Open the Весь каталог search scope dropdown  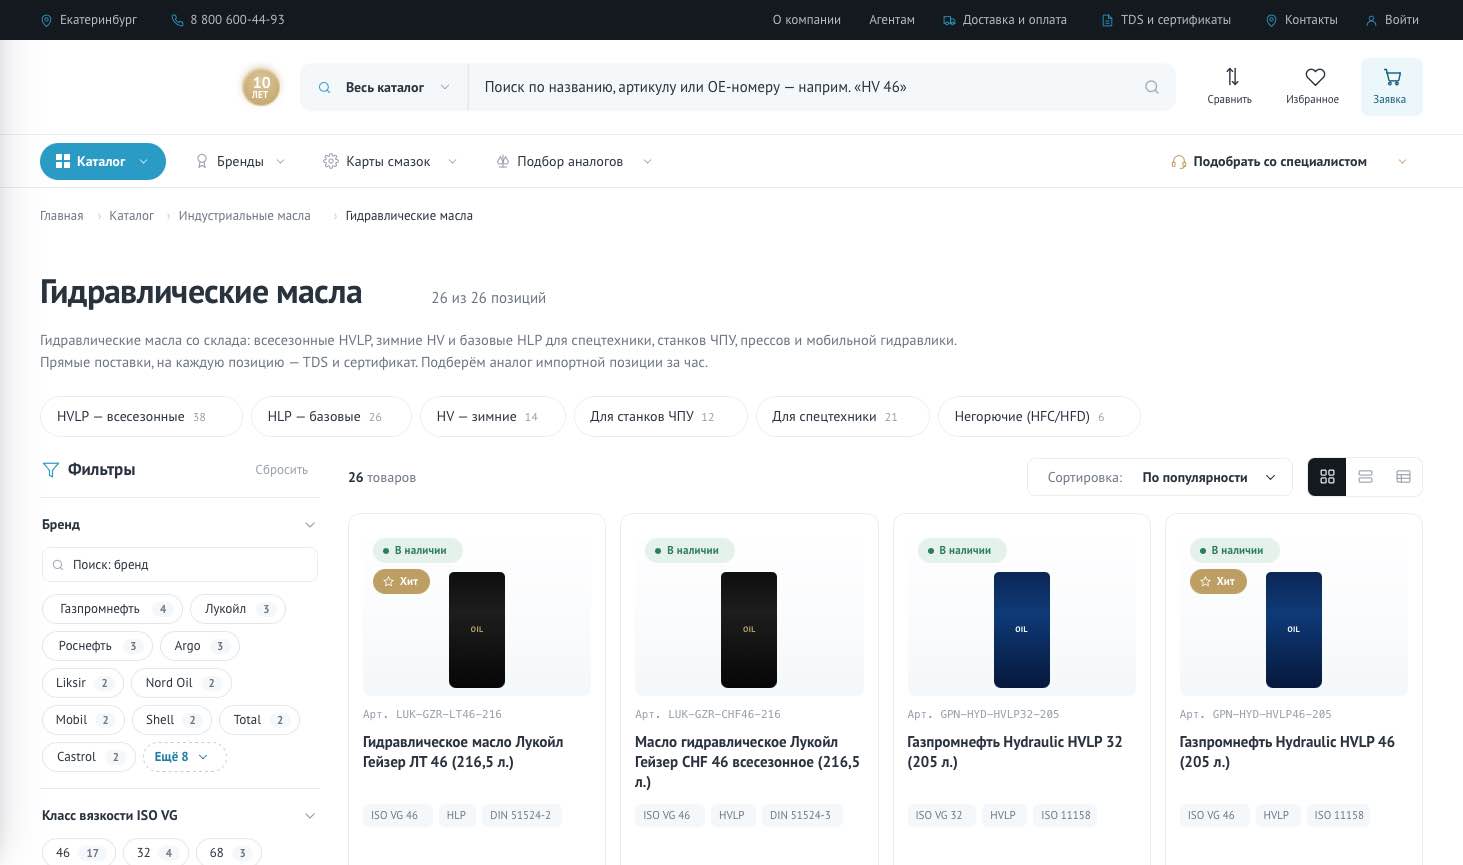tap(384, 87)
